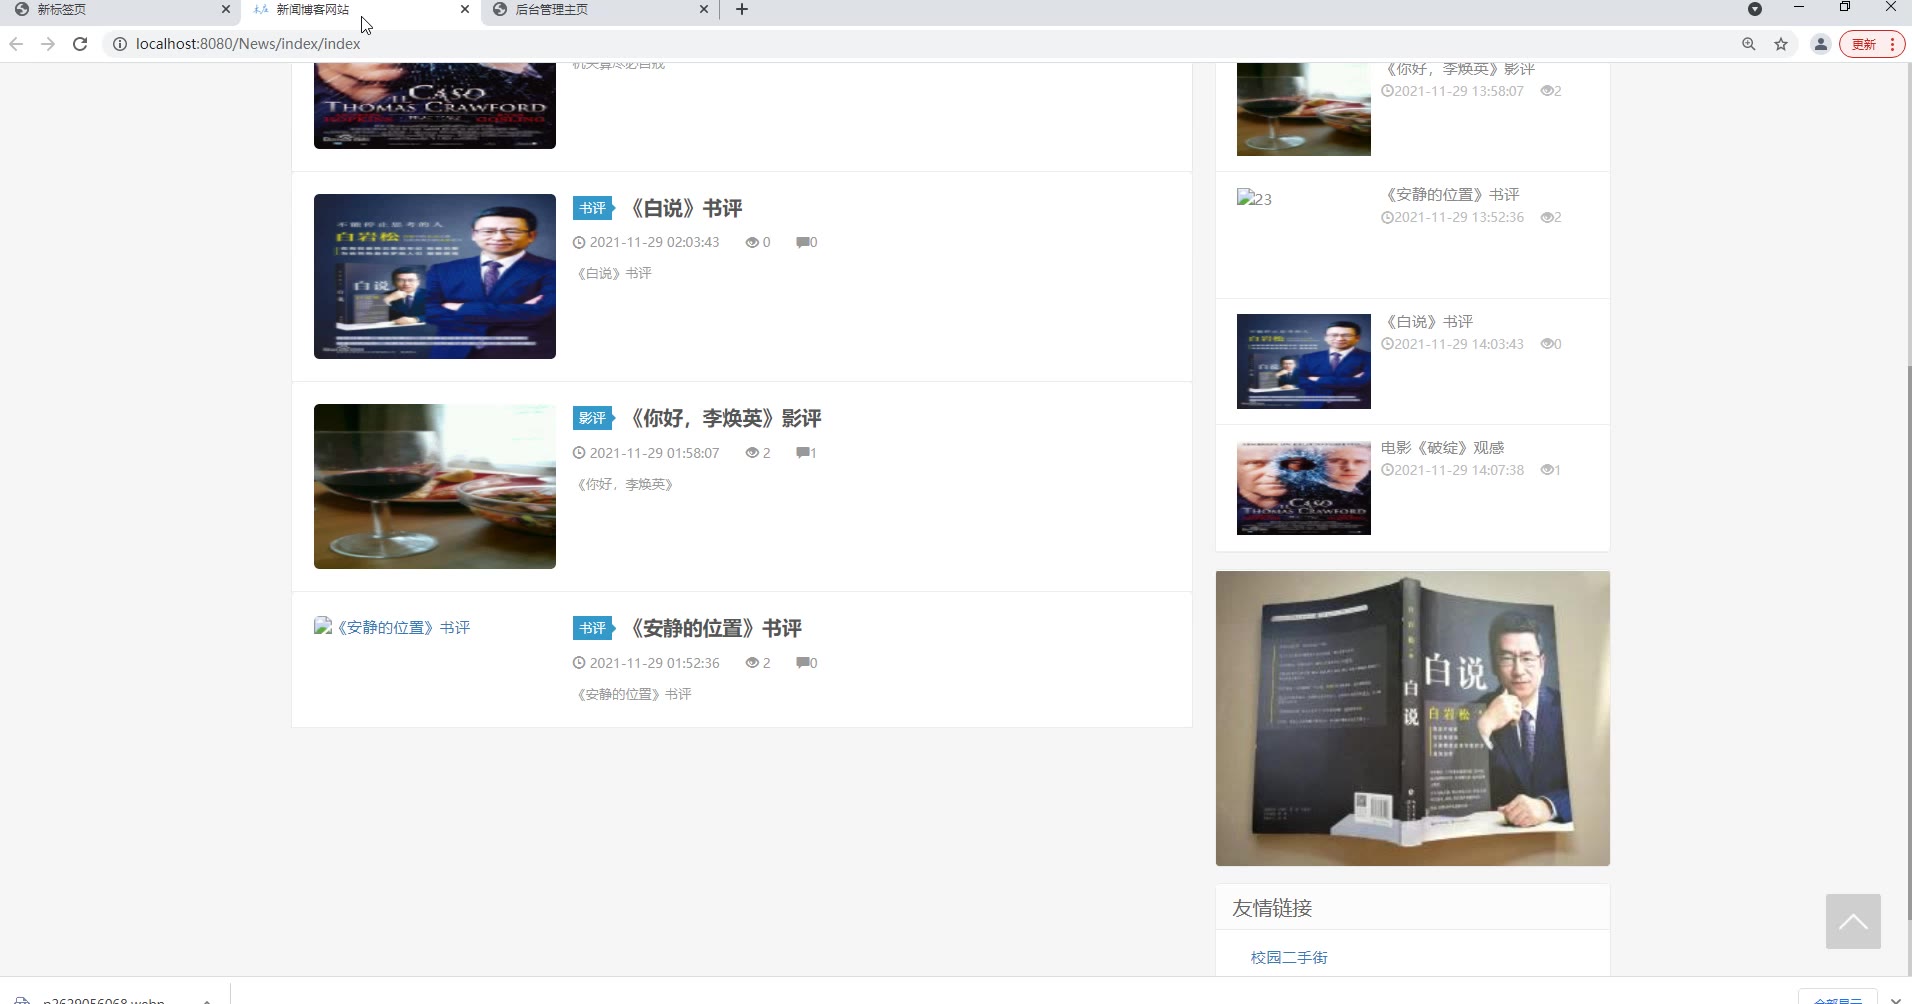The width and height of the screenshot is (1912, 1004).
Task: Click sidebar eye icon for 《你好，李焕英》影评
Action: tap(1547, 91)
